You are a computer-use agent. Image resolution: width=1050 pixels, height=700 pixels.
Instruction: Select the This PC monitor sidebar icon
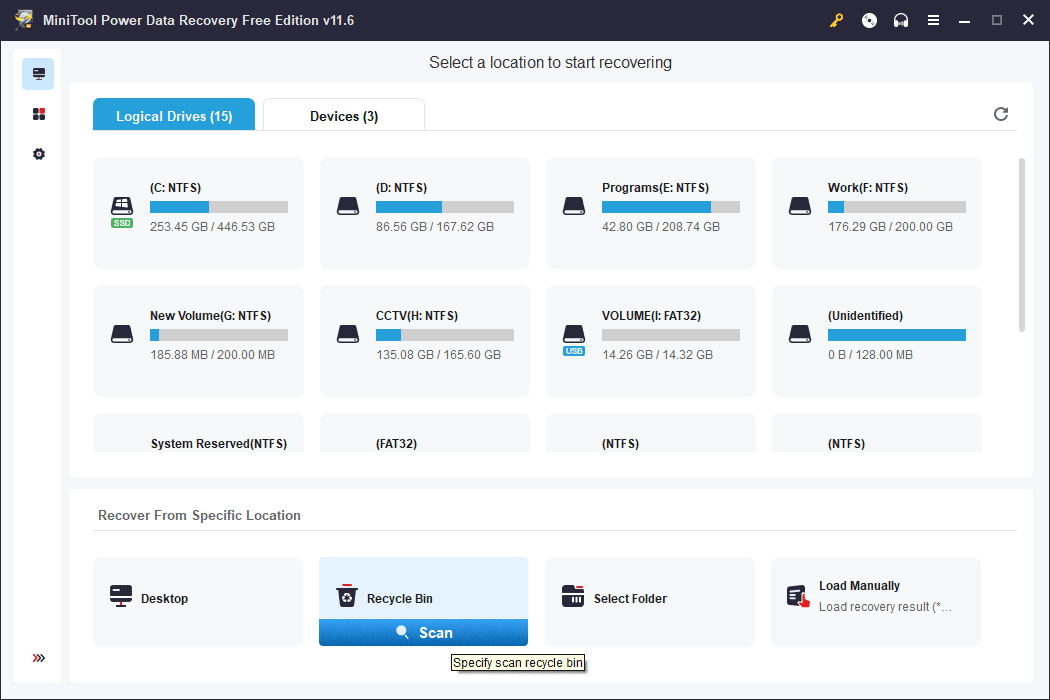pyautogui.click(x=38, y=74)
